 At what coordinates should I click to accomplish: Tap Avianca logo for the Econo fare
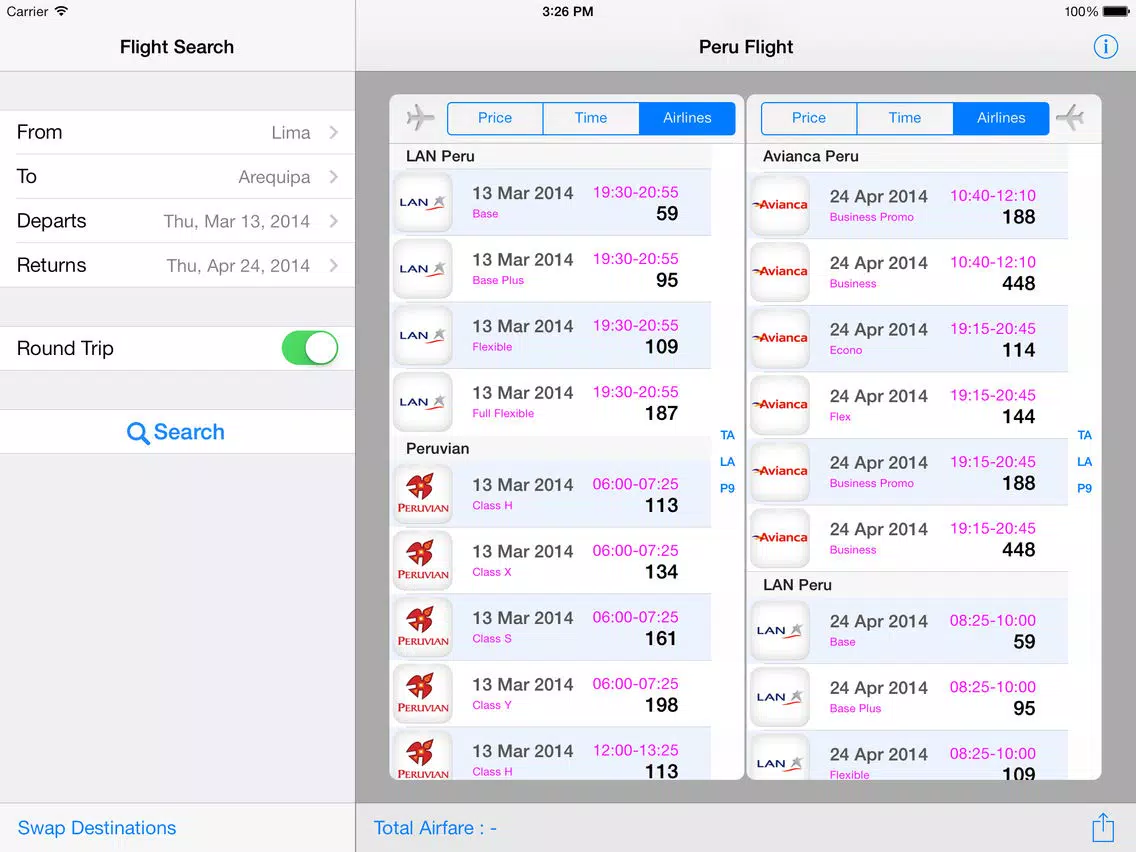click(x=780, y=338)
